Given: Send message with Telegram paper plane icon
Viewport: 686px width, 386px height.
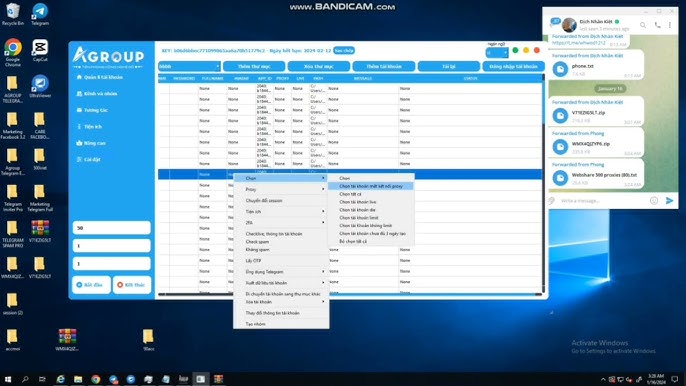Looking at the screenshot, I should click(669, 200).
